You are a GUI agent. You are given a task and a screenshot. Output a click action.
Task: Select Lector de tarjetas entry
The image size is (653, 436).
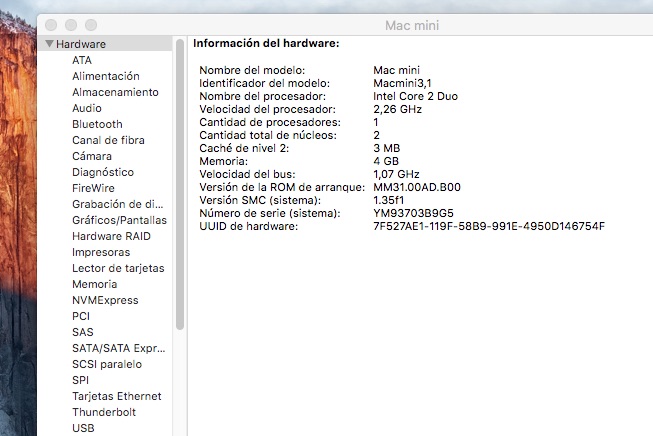[118, 268]
